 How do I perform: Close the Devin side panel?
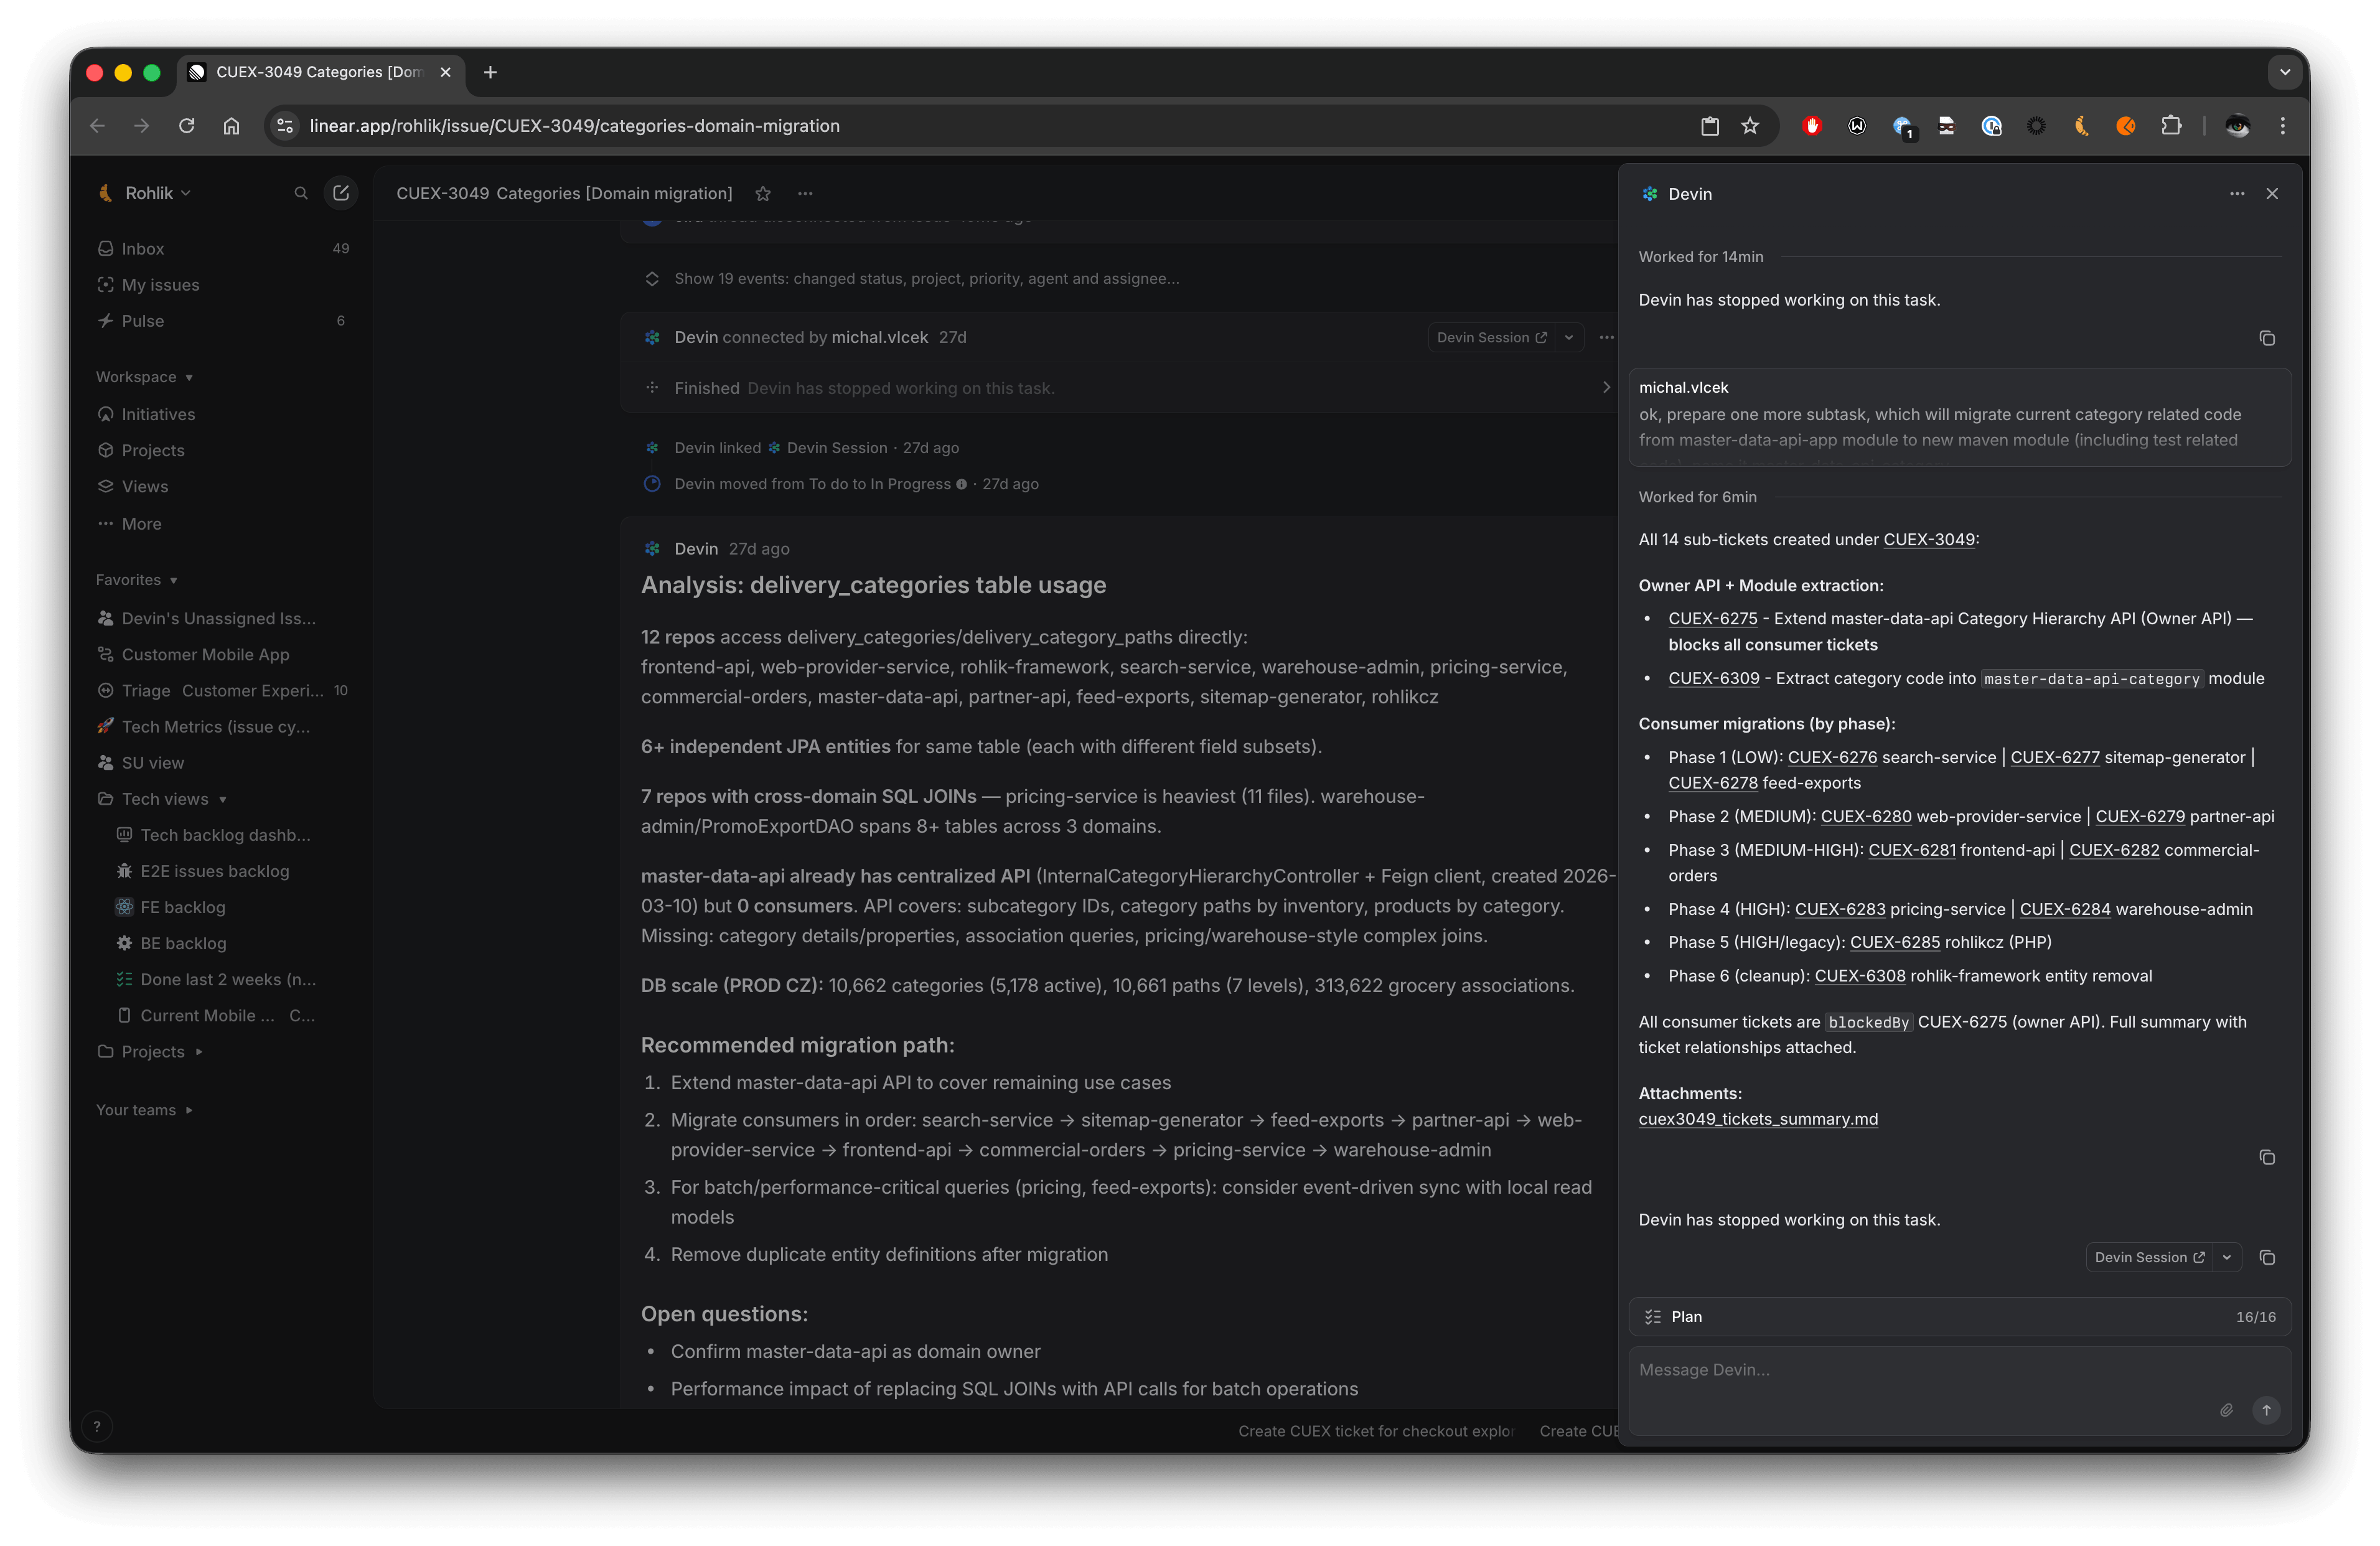click(x=2272, y=194)
